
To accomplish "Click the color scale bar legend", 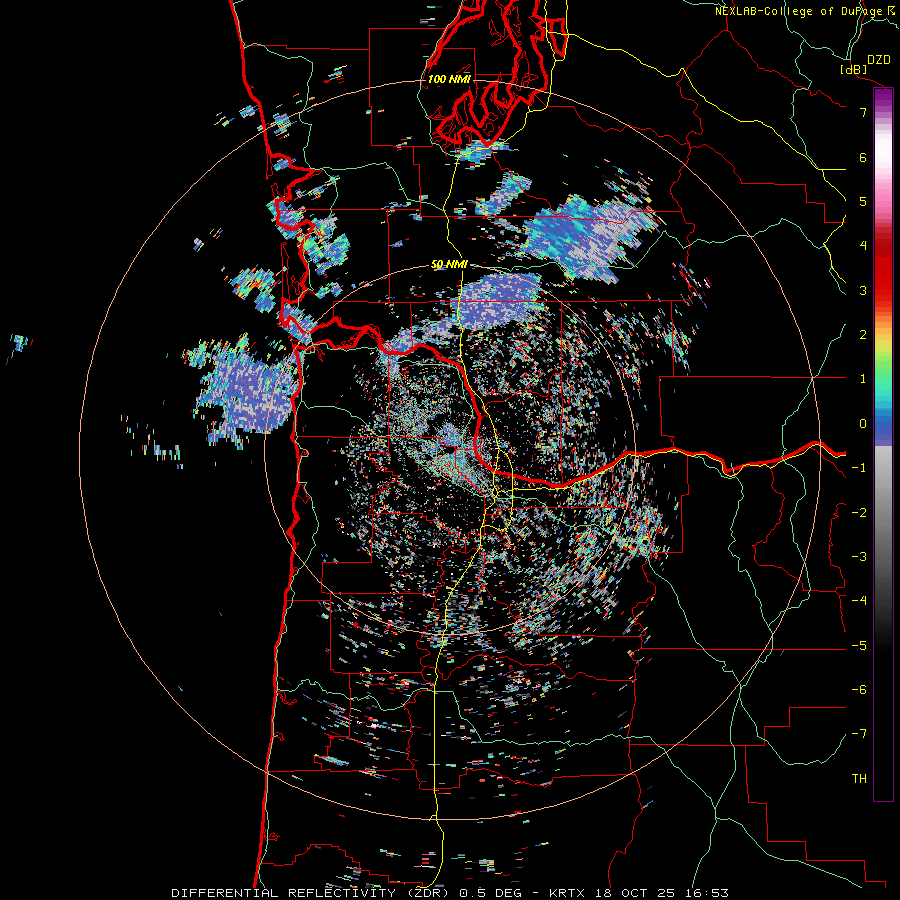I will (x=883, y=444).
